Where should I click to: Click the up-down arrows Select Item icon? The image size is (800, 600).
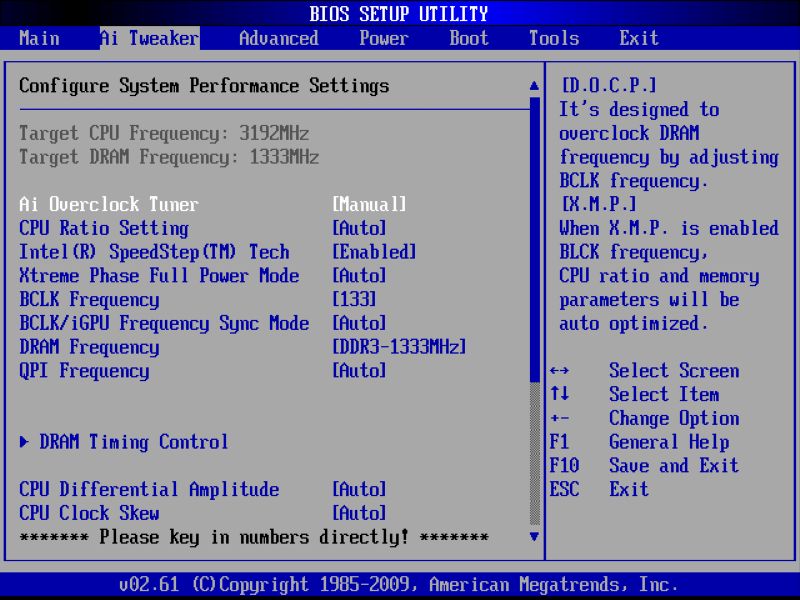pyautogui.click(x=560, y=394)
